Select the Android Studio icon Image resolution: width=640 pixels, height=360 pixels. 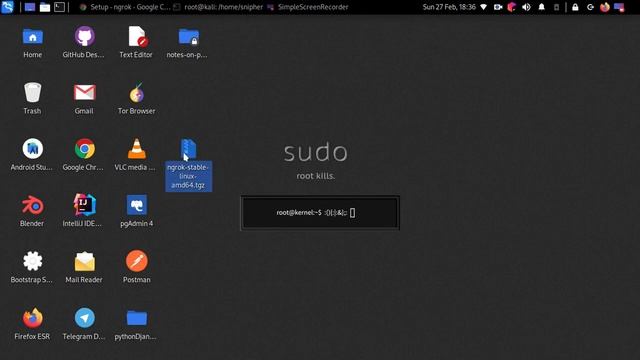point(32,155)
